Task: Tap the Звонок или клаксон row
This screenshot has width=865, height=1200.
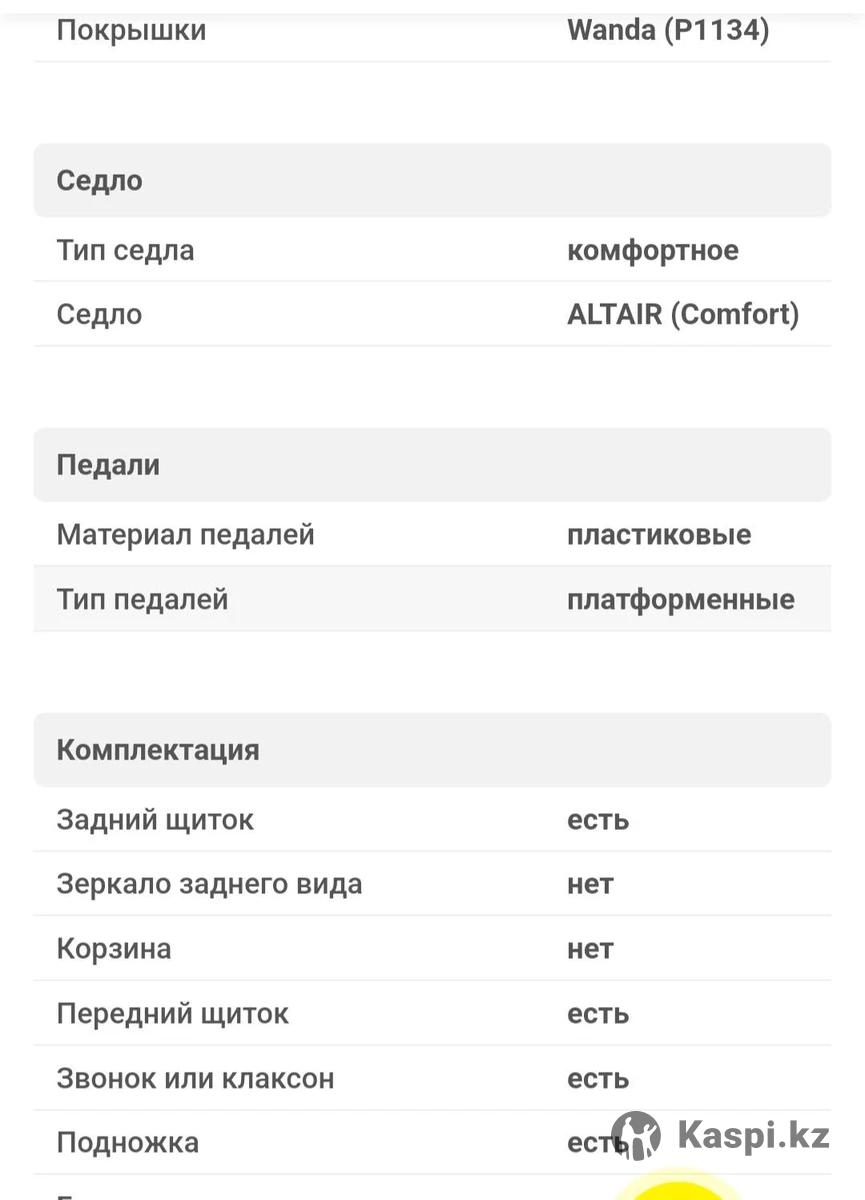Action: pos(432,1078)
